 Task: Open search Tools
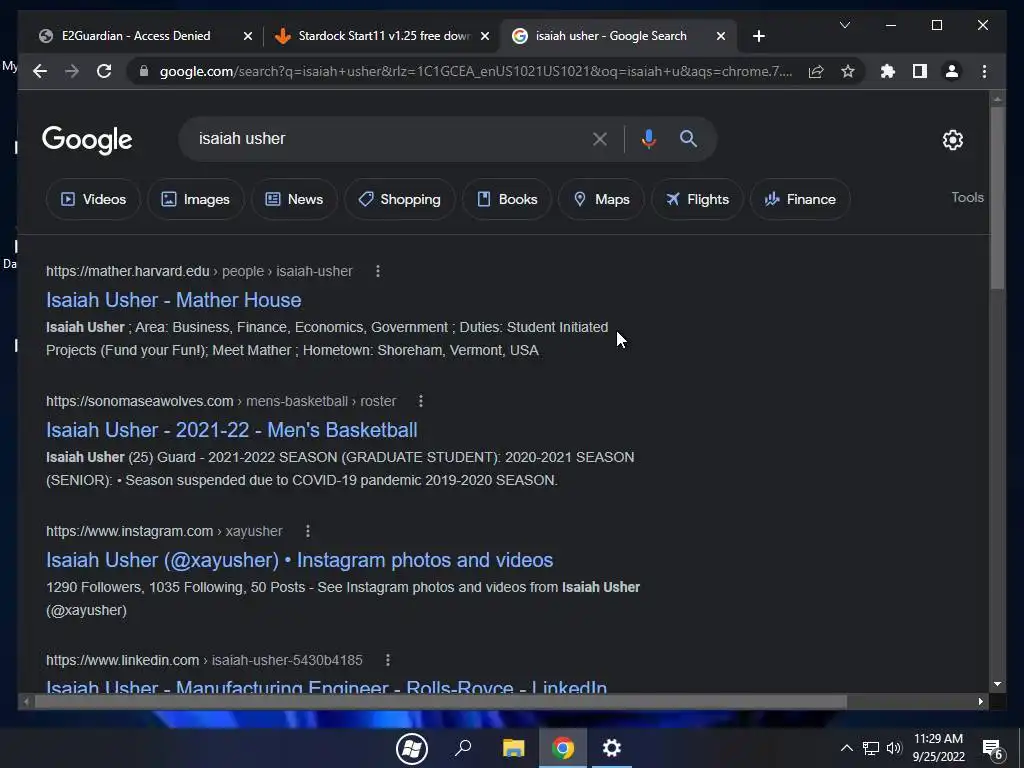click(967, 197)
